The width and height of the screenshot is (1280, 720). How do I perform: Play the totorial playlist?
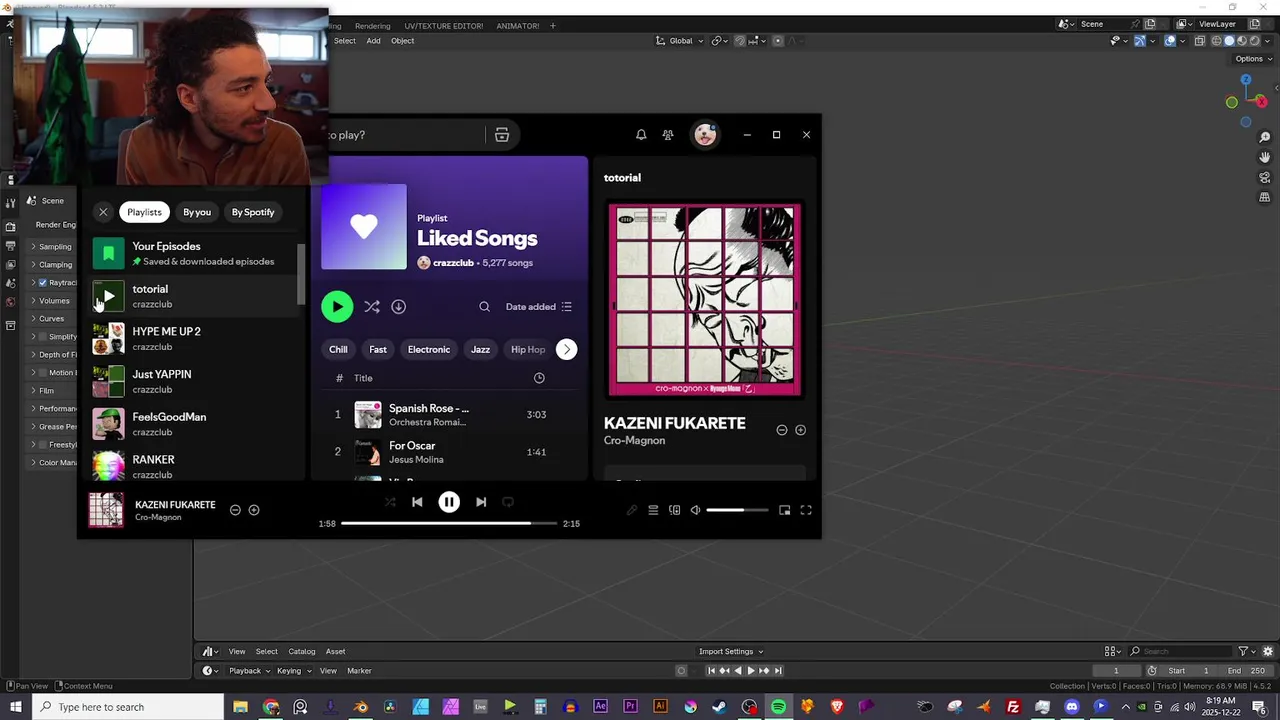108,296
